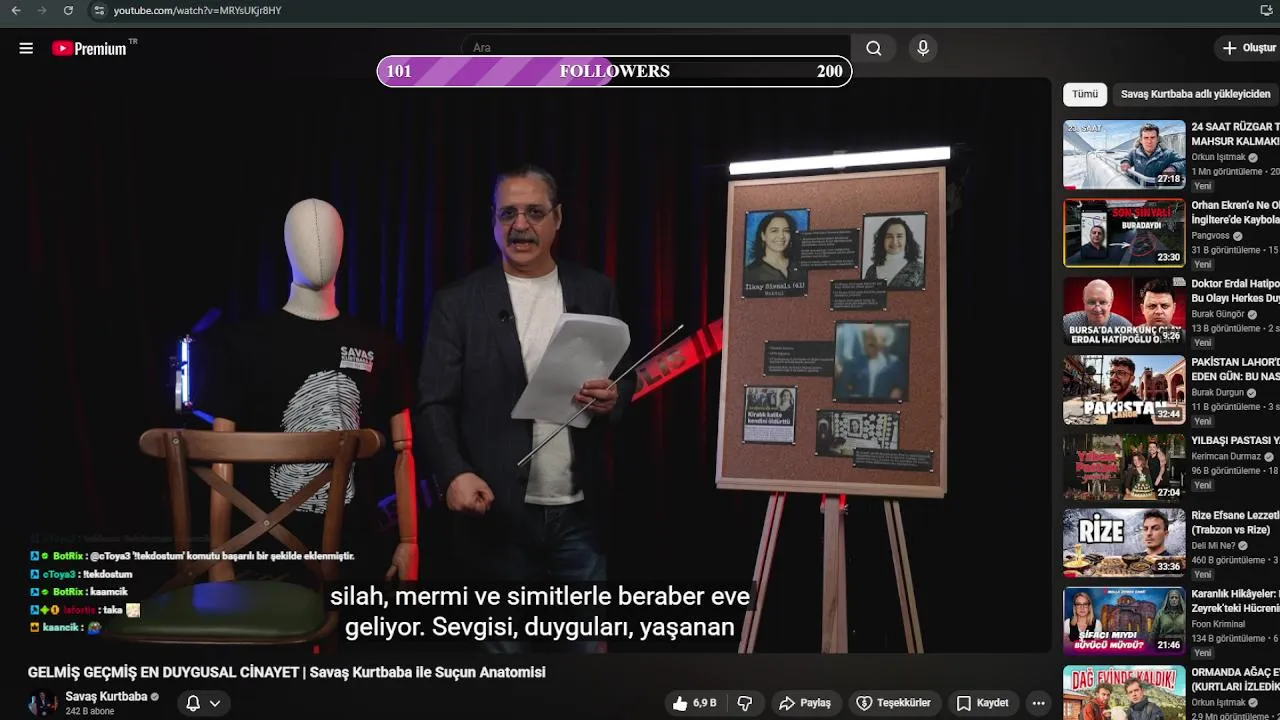Select the Tümü filter chip
1280x720 pixels.
click(1085, 94)
